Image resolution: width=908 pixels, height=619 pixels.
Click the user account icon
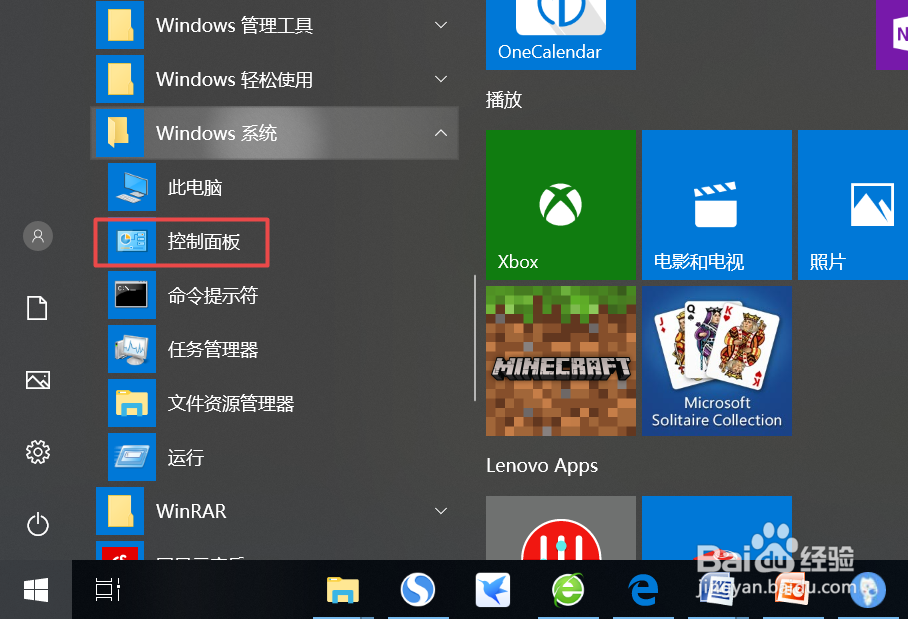point(38,236)
